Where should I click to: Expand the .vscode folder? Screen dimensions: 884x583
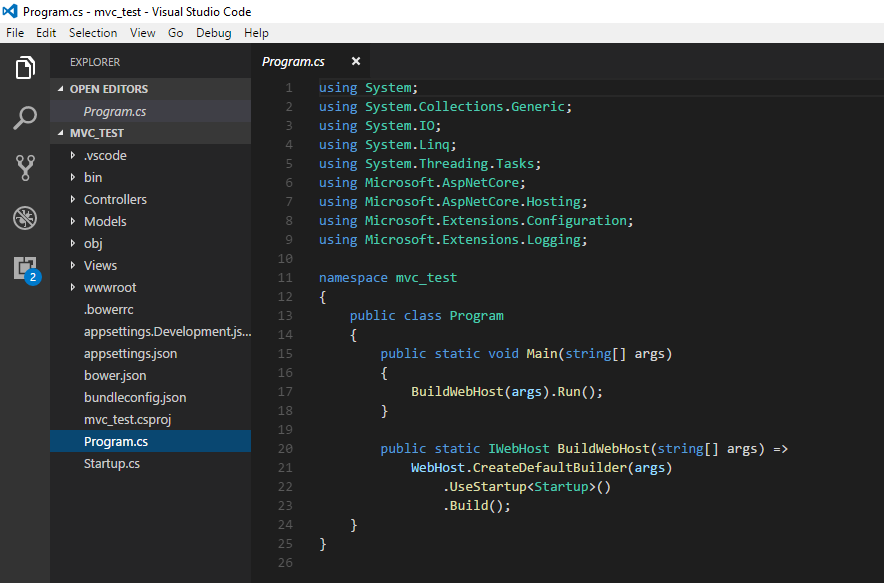click(x=73, y=155)
